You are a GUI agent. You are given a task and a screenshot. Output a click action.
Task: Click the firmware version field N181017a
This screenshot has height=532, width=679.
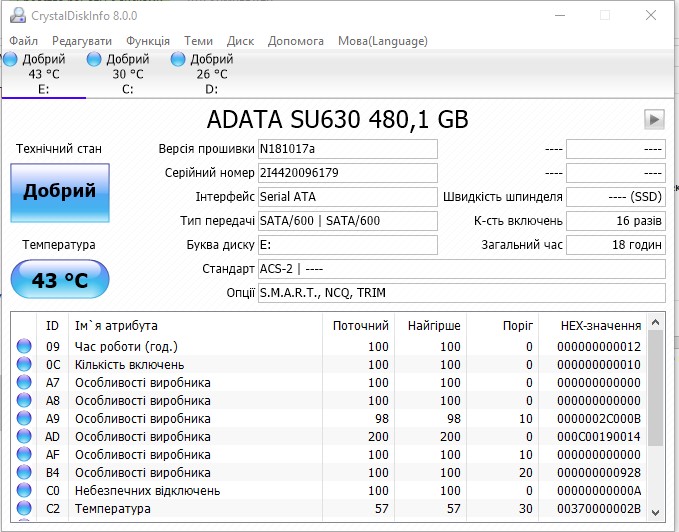click(x=348, y=149)
